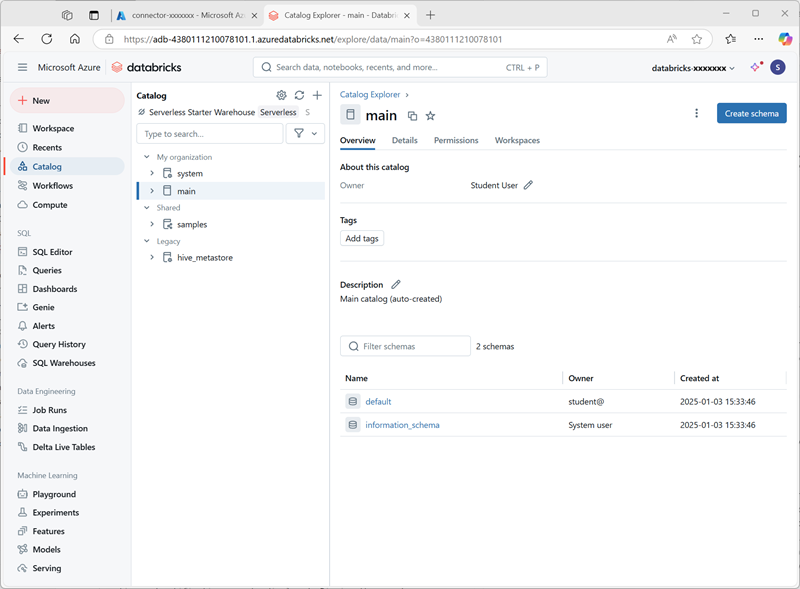Click the Filter schemas field
This screenshot has width=800, height=589.
click(405, 346)
